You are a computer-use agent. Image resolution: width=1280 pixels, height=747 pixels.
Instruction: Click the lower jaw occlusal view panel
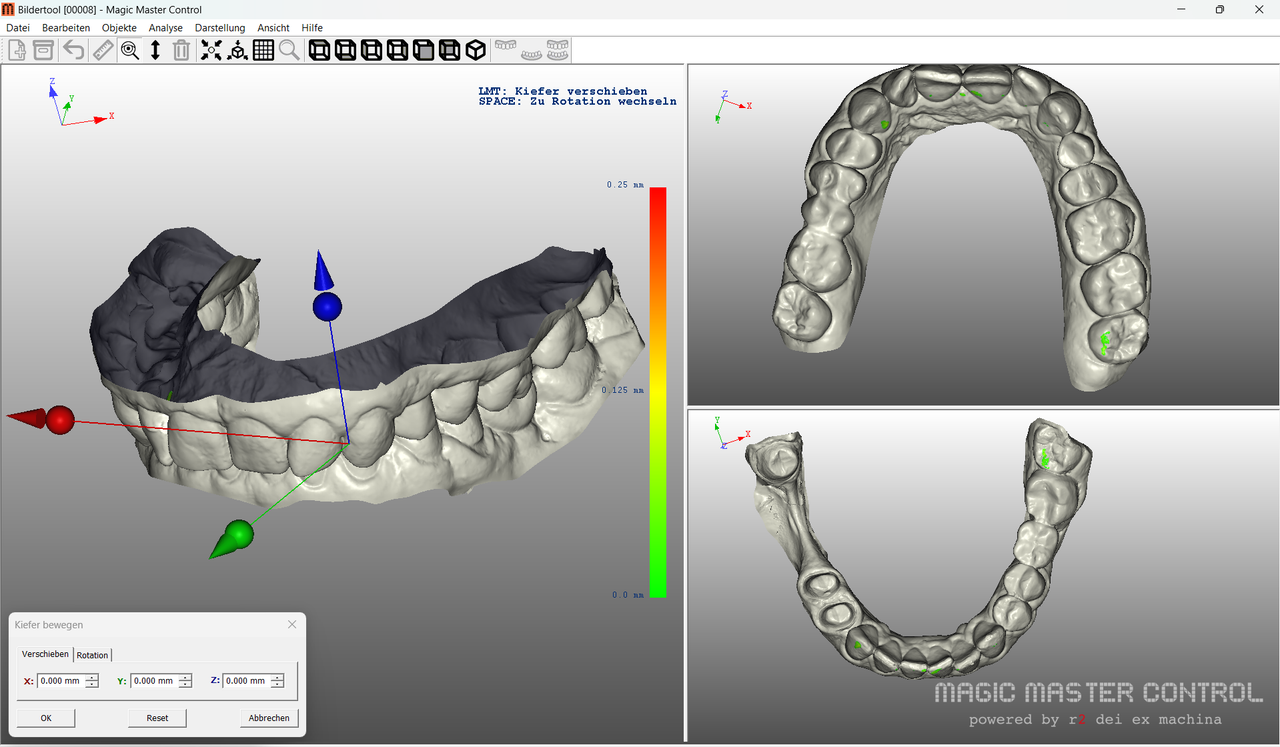pyautogui.click(x=983, y=575)
